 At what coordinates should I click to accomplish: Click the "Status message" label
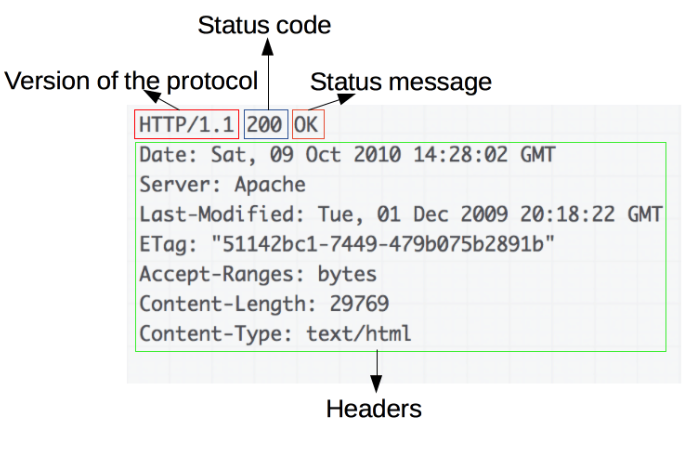(400, 81)
